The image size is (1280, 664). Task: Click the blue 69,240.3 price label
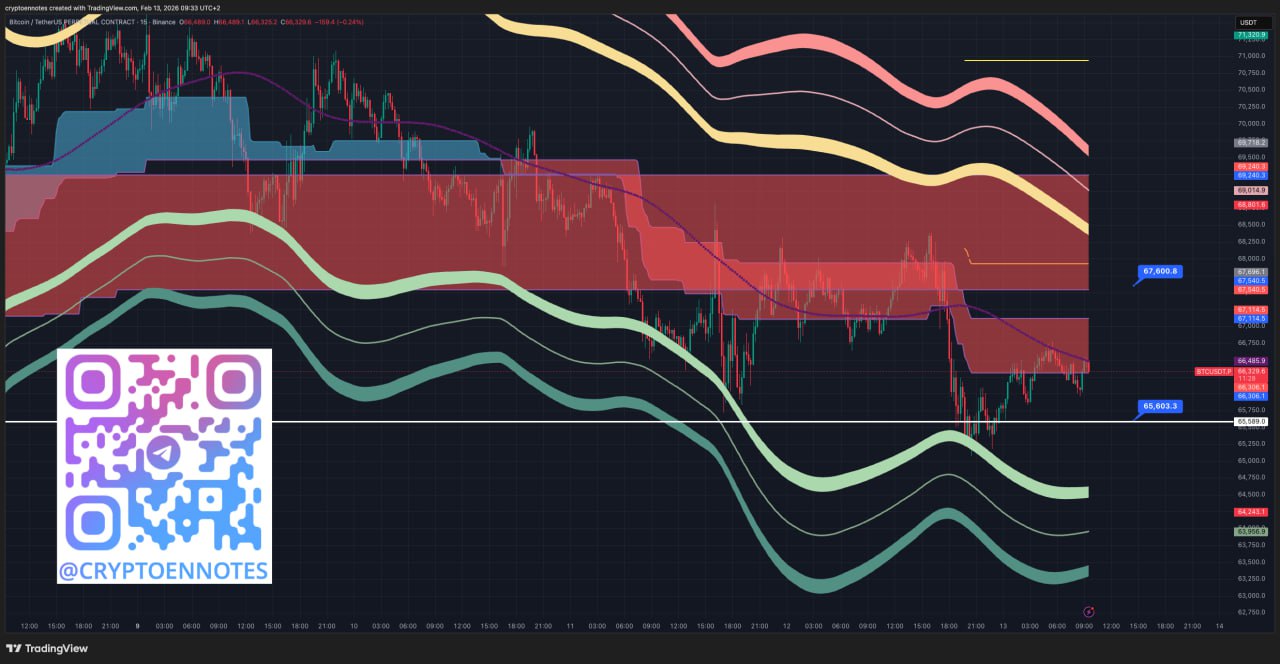1252,175
